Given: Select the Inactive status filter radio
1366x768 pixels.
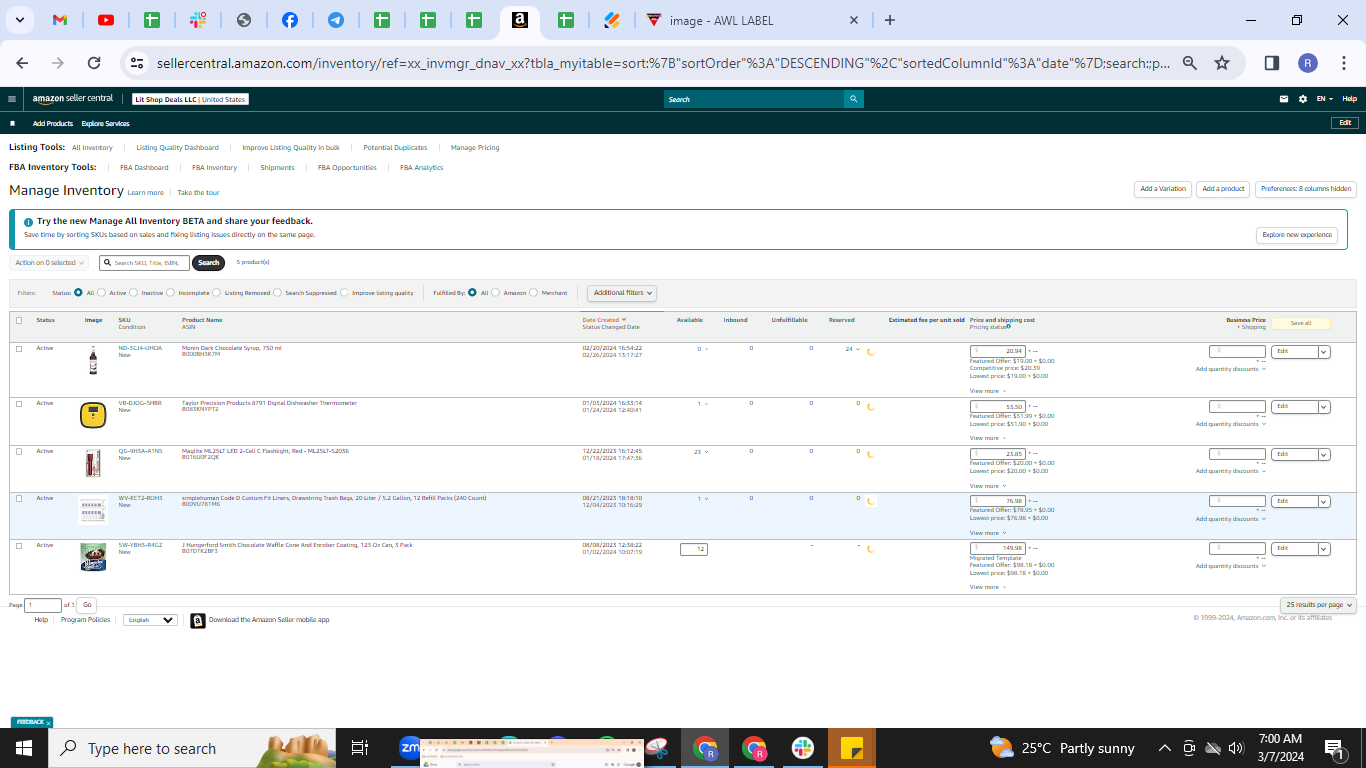Looking at the screenshot, I should click(x=135, y=293).
